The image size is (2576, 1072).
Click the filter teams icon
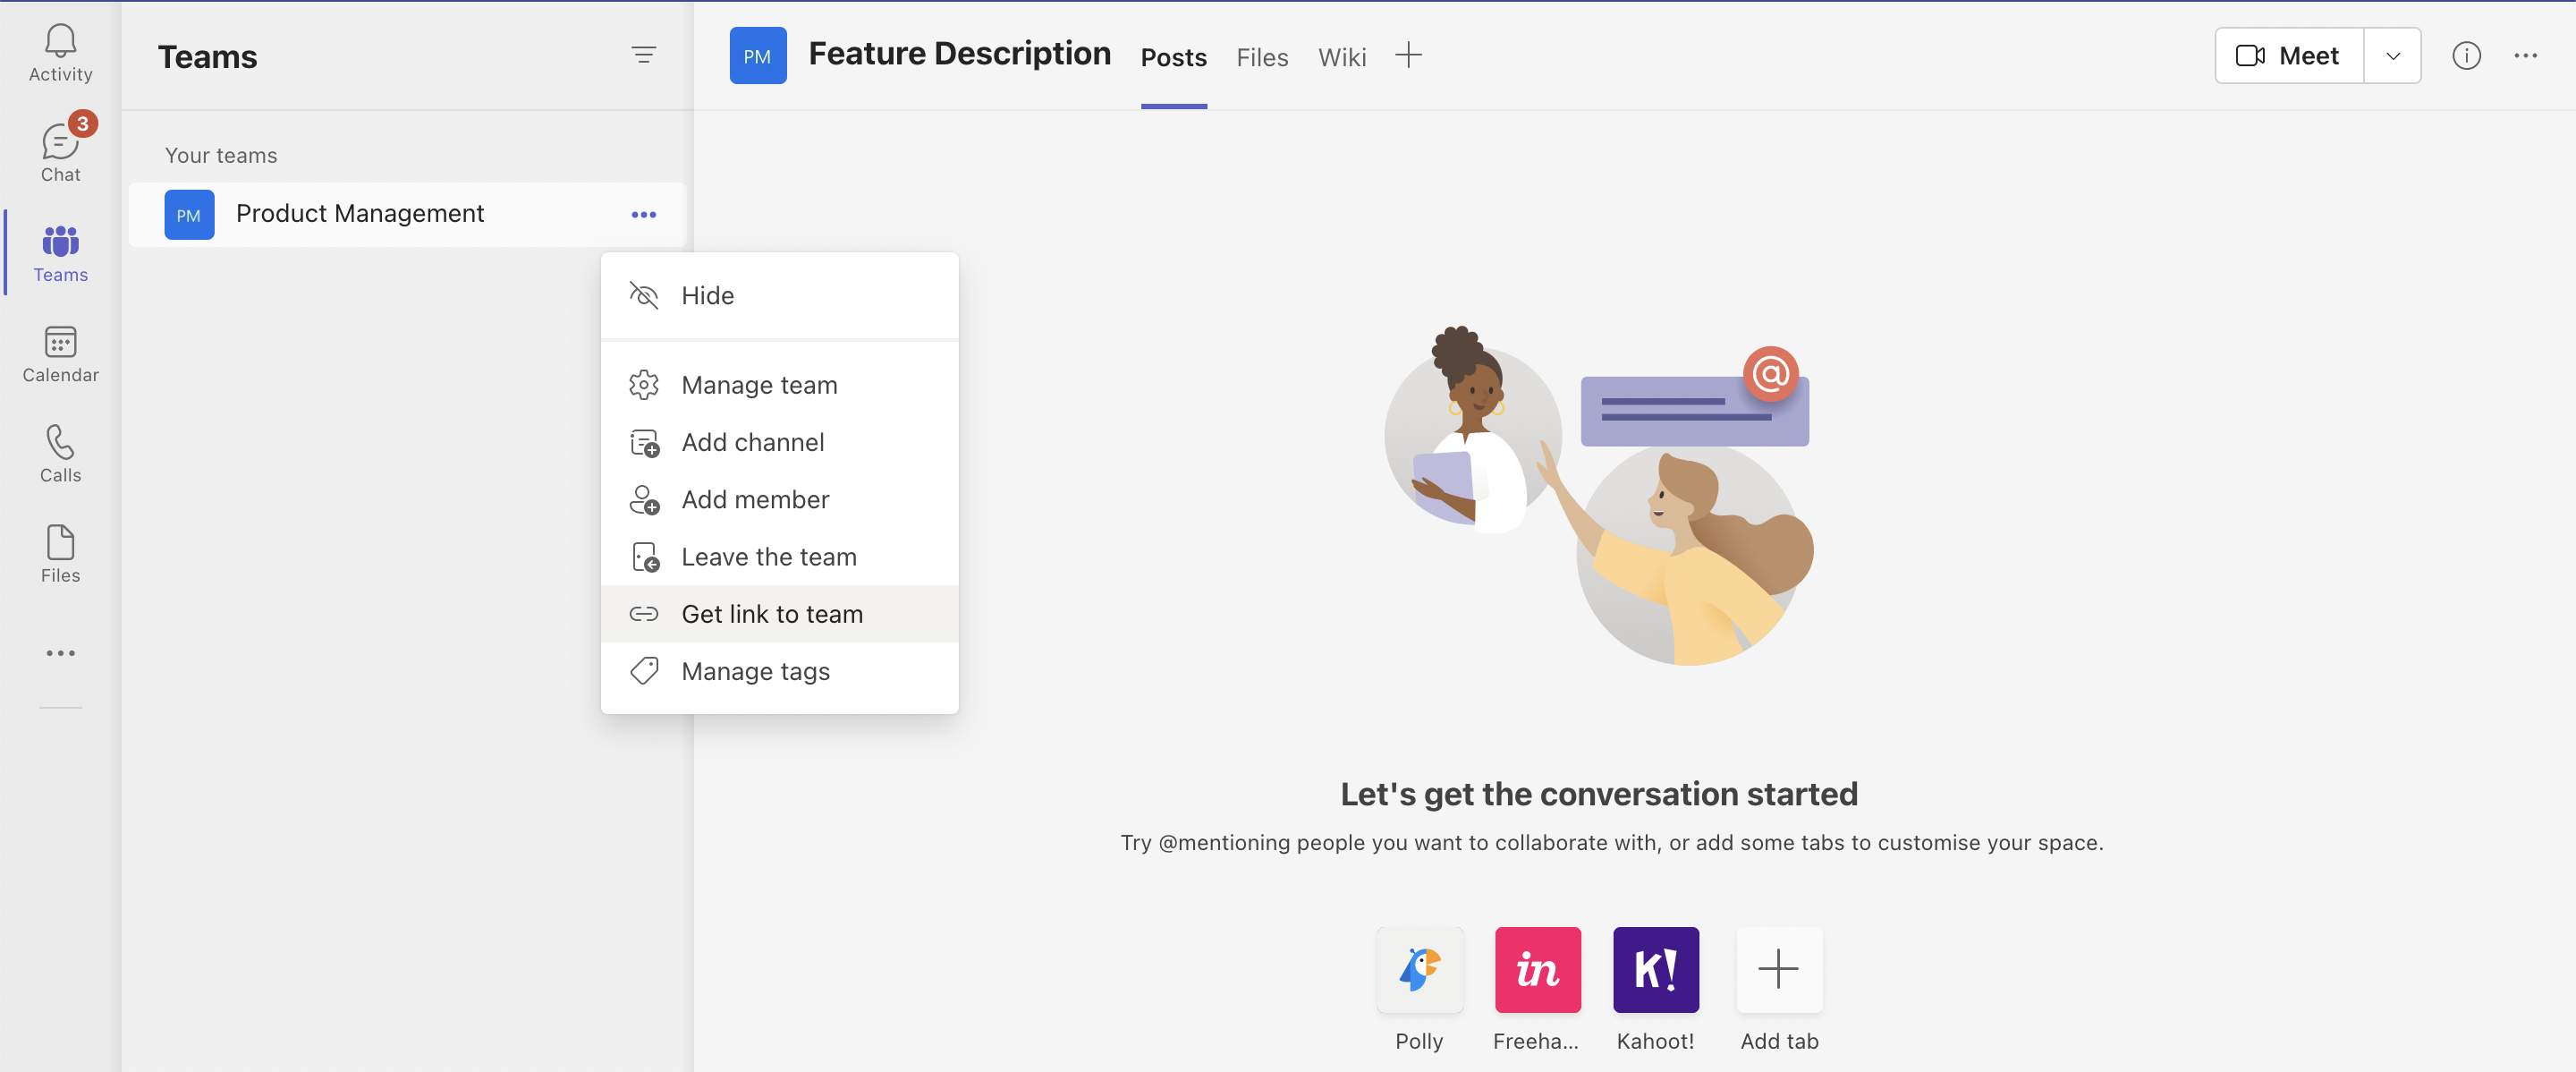[x=643, y=55]
